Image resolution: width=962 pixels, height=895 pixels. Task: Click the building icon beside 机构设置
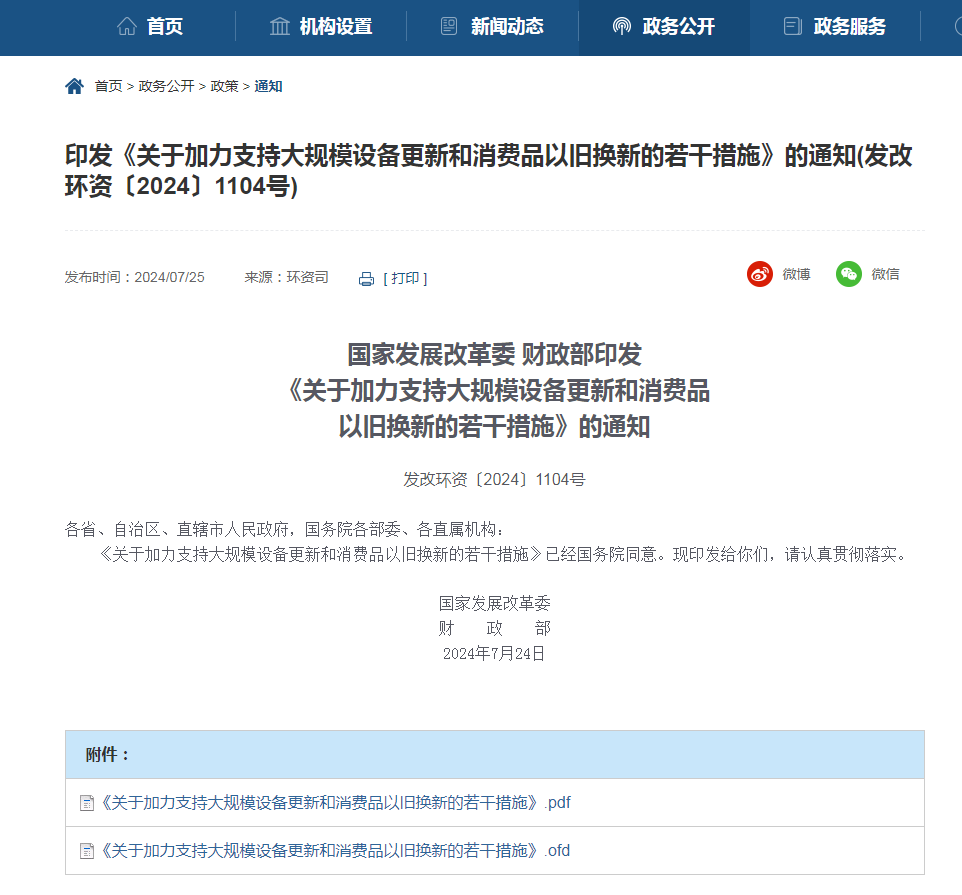[280, 26]
